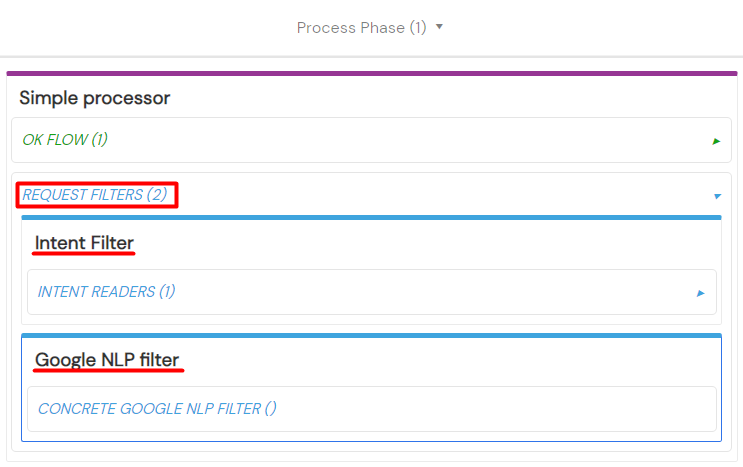
Task: Collapse REQUEST FILTERS using blue down arrow
Action: pos(717,196)
